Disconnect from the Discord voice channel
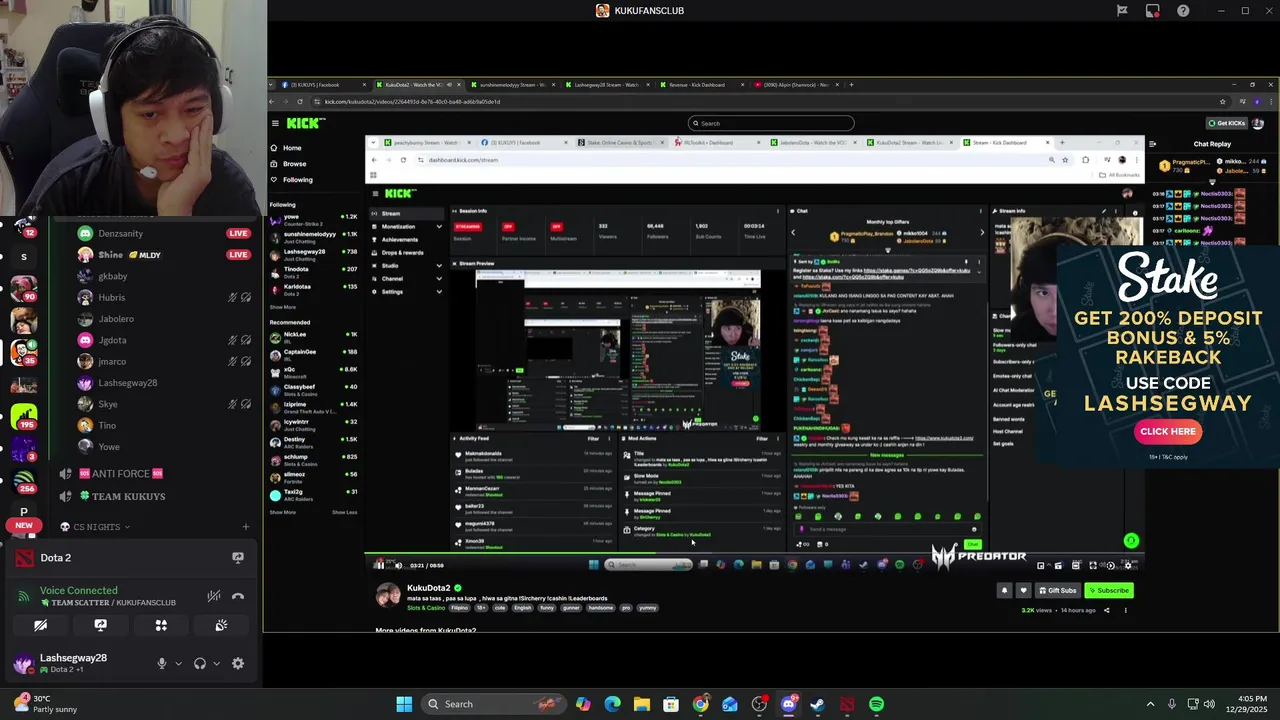This screenshot has width=1280, height=720. coord(238,596)
